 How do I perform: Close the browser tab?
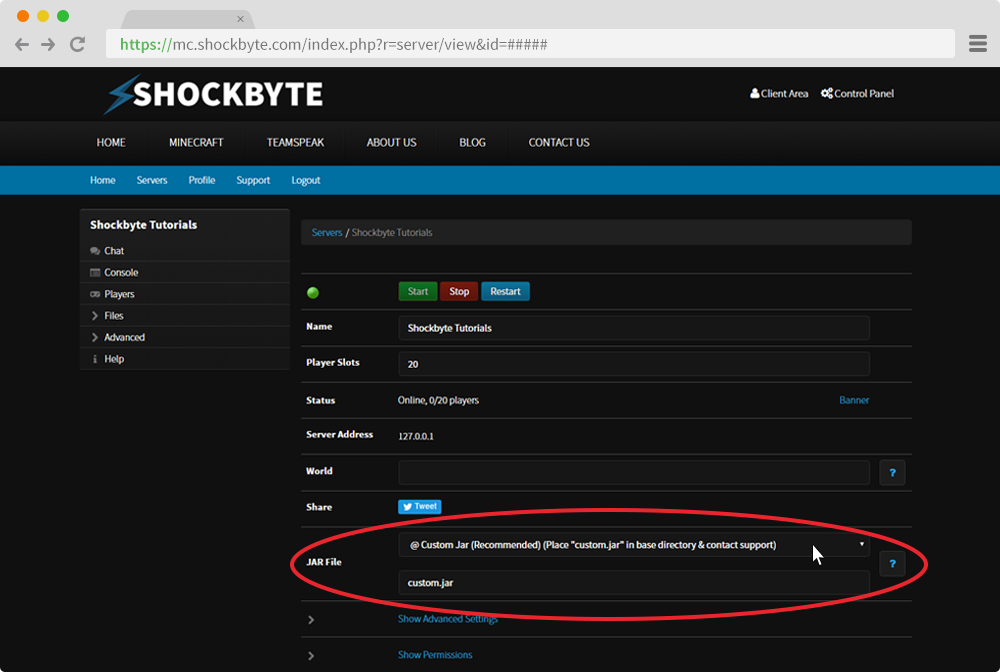click(240, 19)
